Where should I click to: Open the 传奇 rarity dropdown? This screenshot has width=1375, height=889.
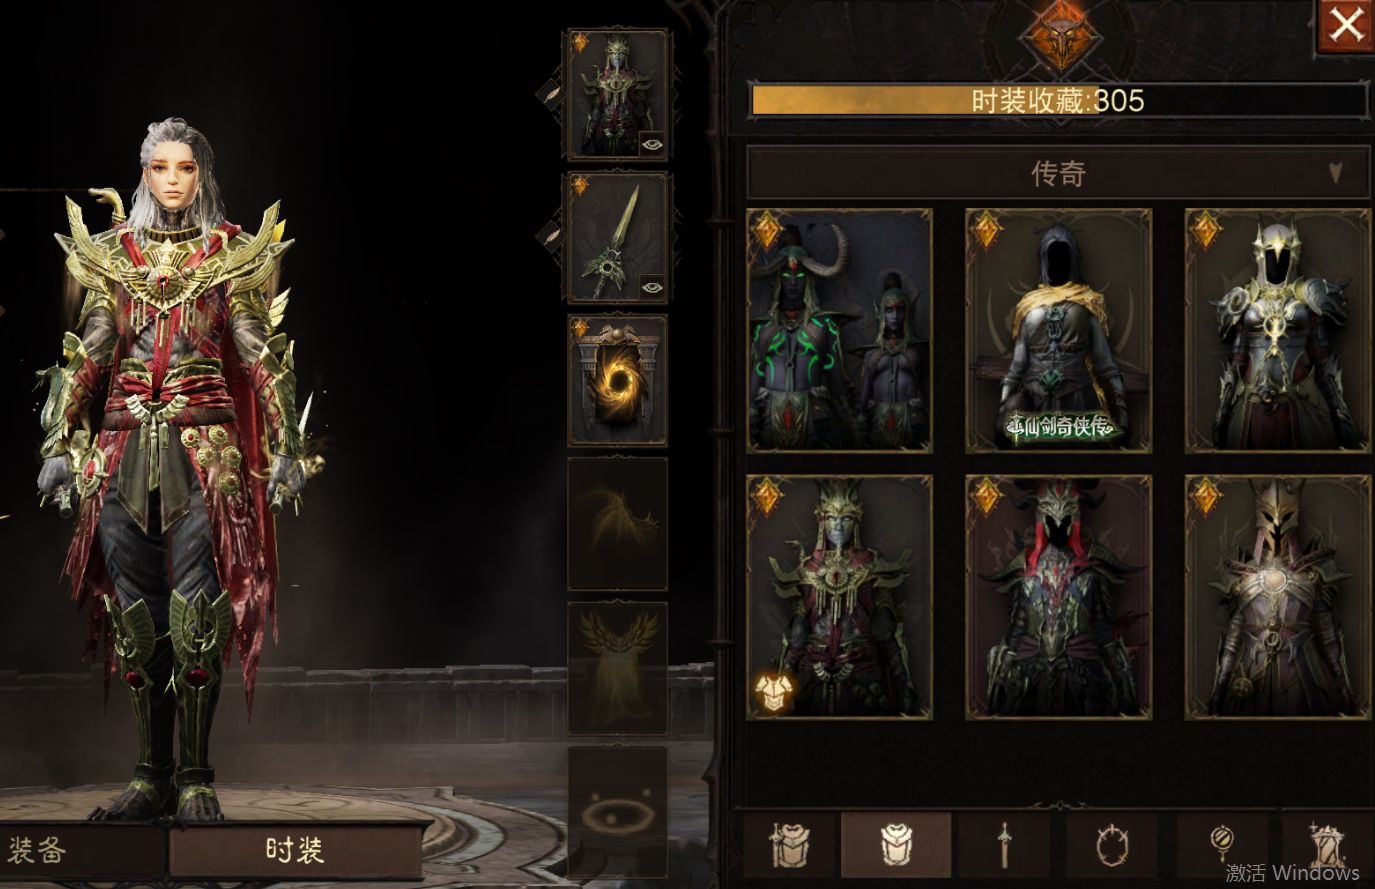pyautogui.click(x=1058, y=173)
